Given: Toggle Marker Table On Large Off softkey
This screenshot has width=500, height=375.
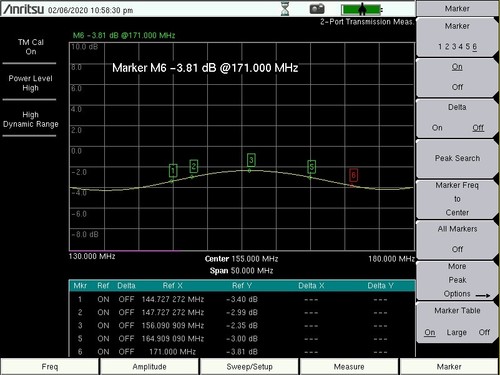Looking at the screenshot, I should click(x=457, y=322).
